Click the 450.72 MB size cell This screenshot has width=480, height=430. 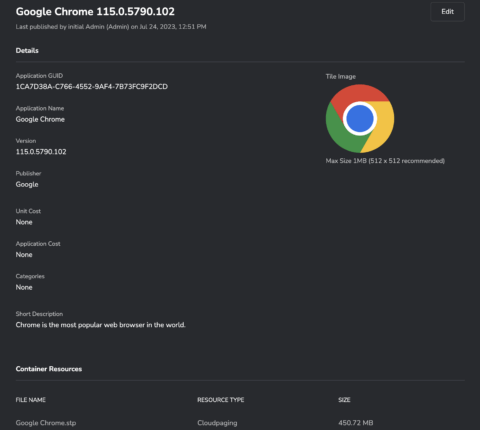[x=356, y=423]
